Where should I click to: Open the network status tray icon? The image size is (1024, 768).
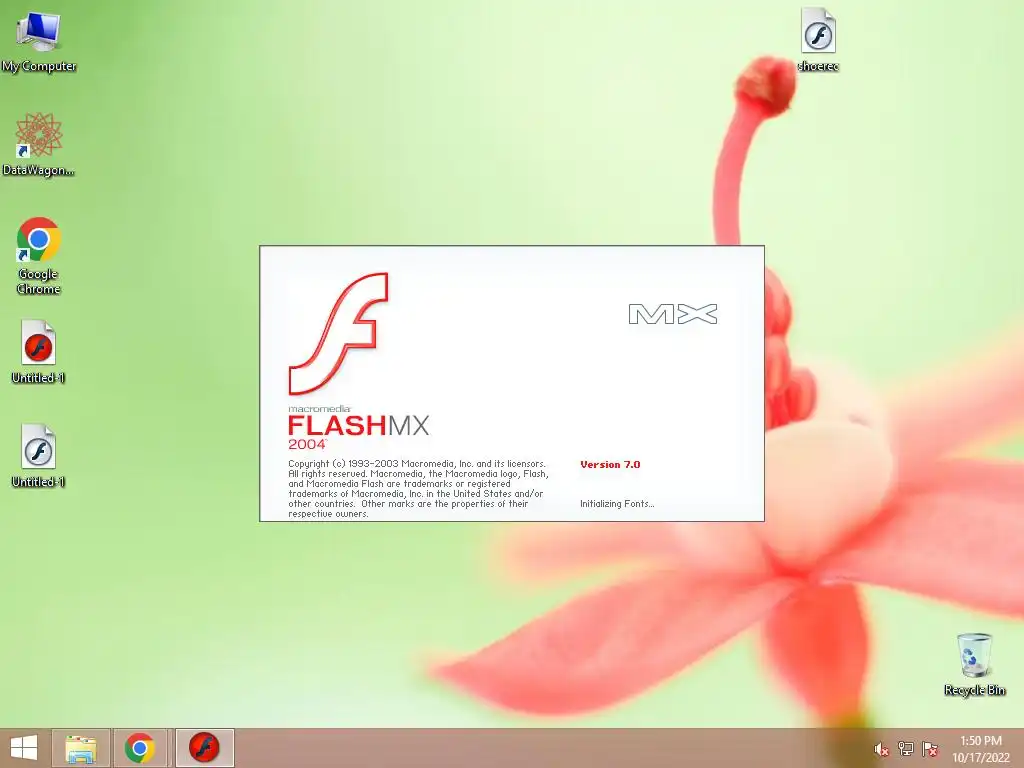[x=906, y=749]
